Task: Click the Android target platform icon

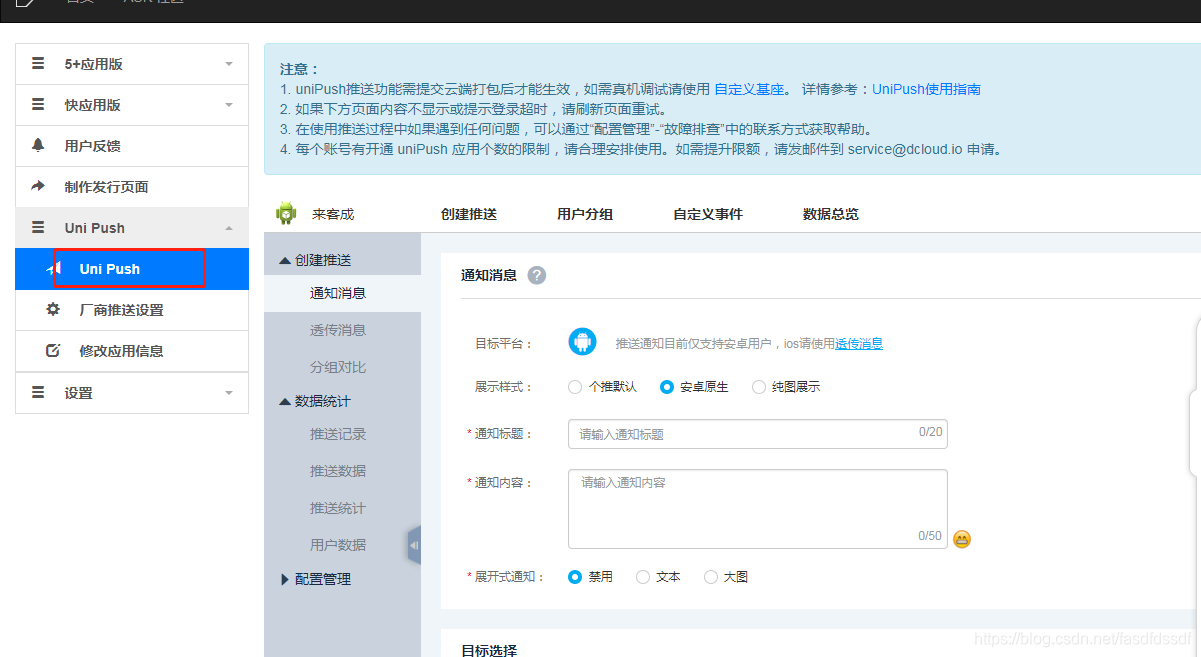Action: pos(582,340)
